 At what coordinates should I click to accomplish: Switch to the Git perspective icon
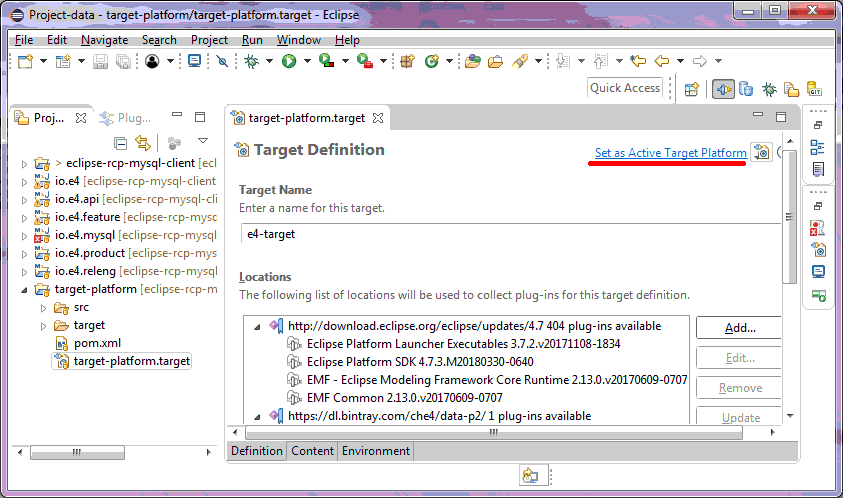pyautogui.click(x=815, y=89)
